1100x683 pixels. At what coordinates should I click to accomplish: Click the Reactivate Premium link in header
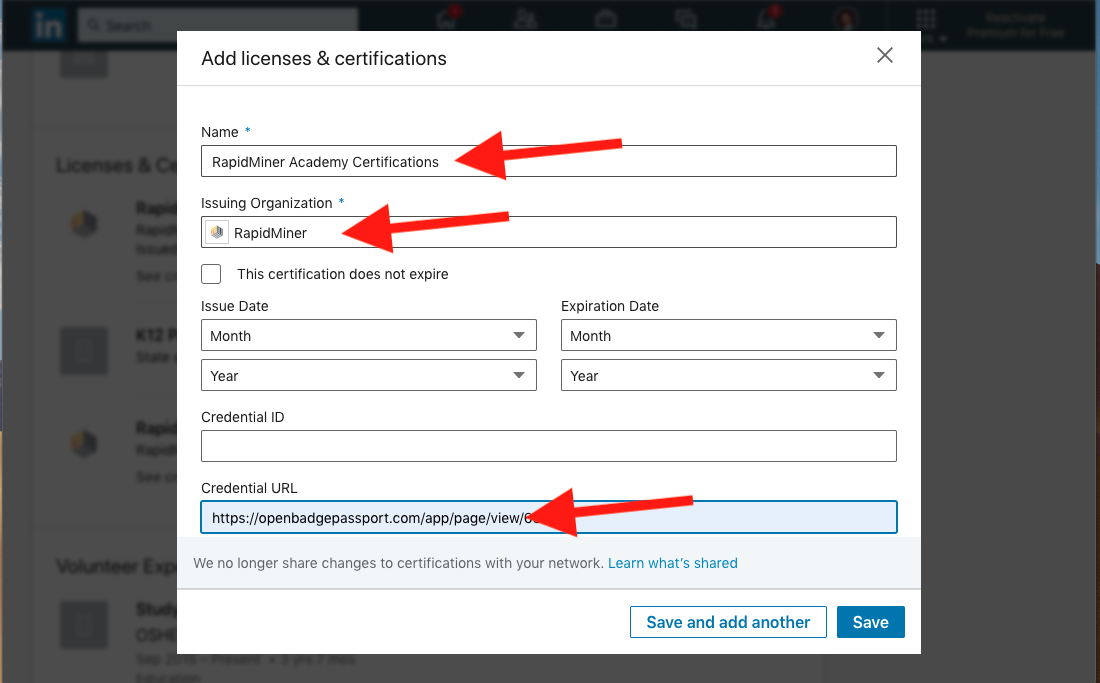[1015, 25]
